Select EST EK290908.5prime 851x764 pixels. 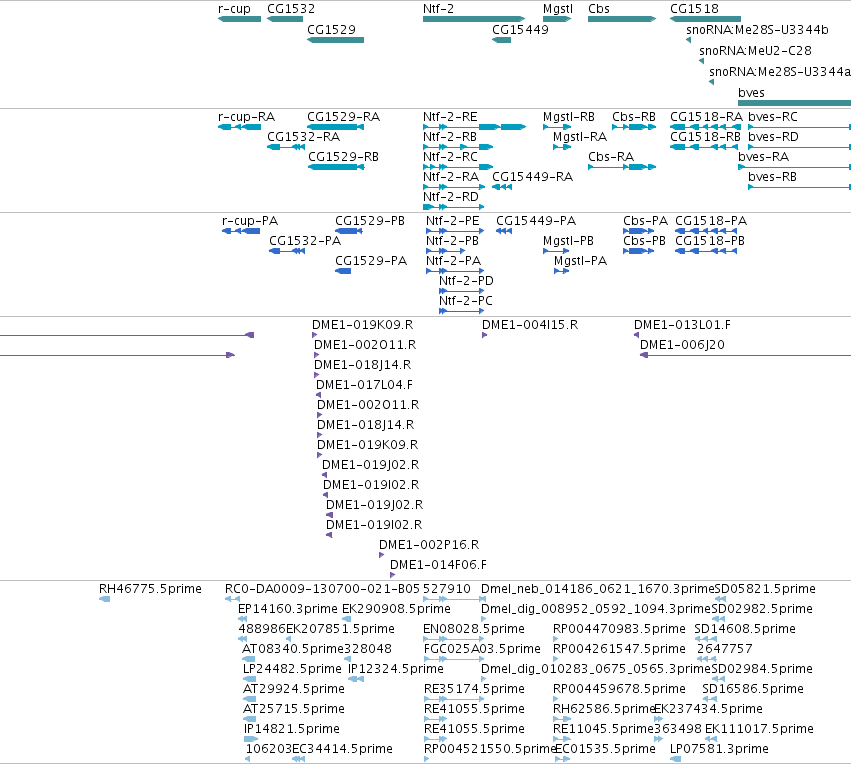click(x=346, y=619)
